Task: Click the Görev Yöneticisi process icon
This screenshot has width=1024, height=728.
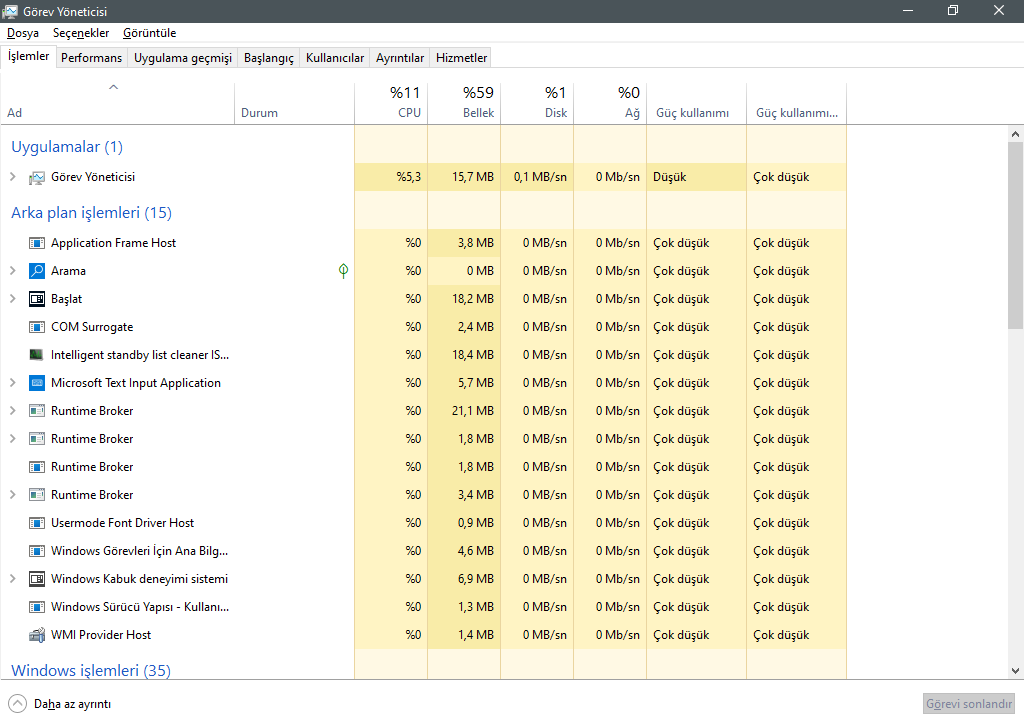Action: tap(37, 177)
